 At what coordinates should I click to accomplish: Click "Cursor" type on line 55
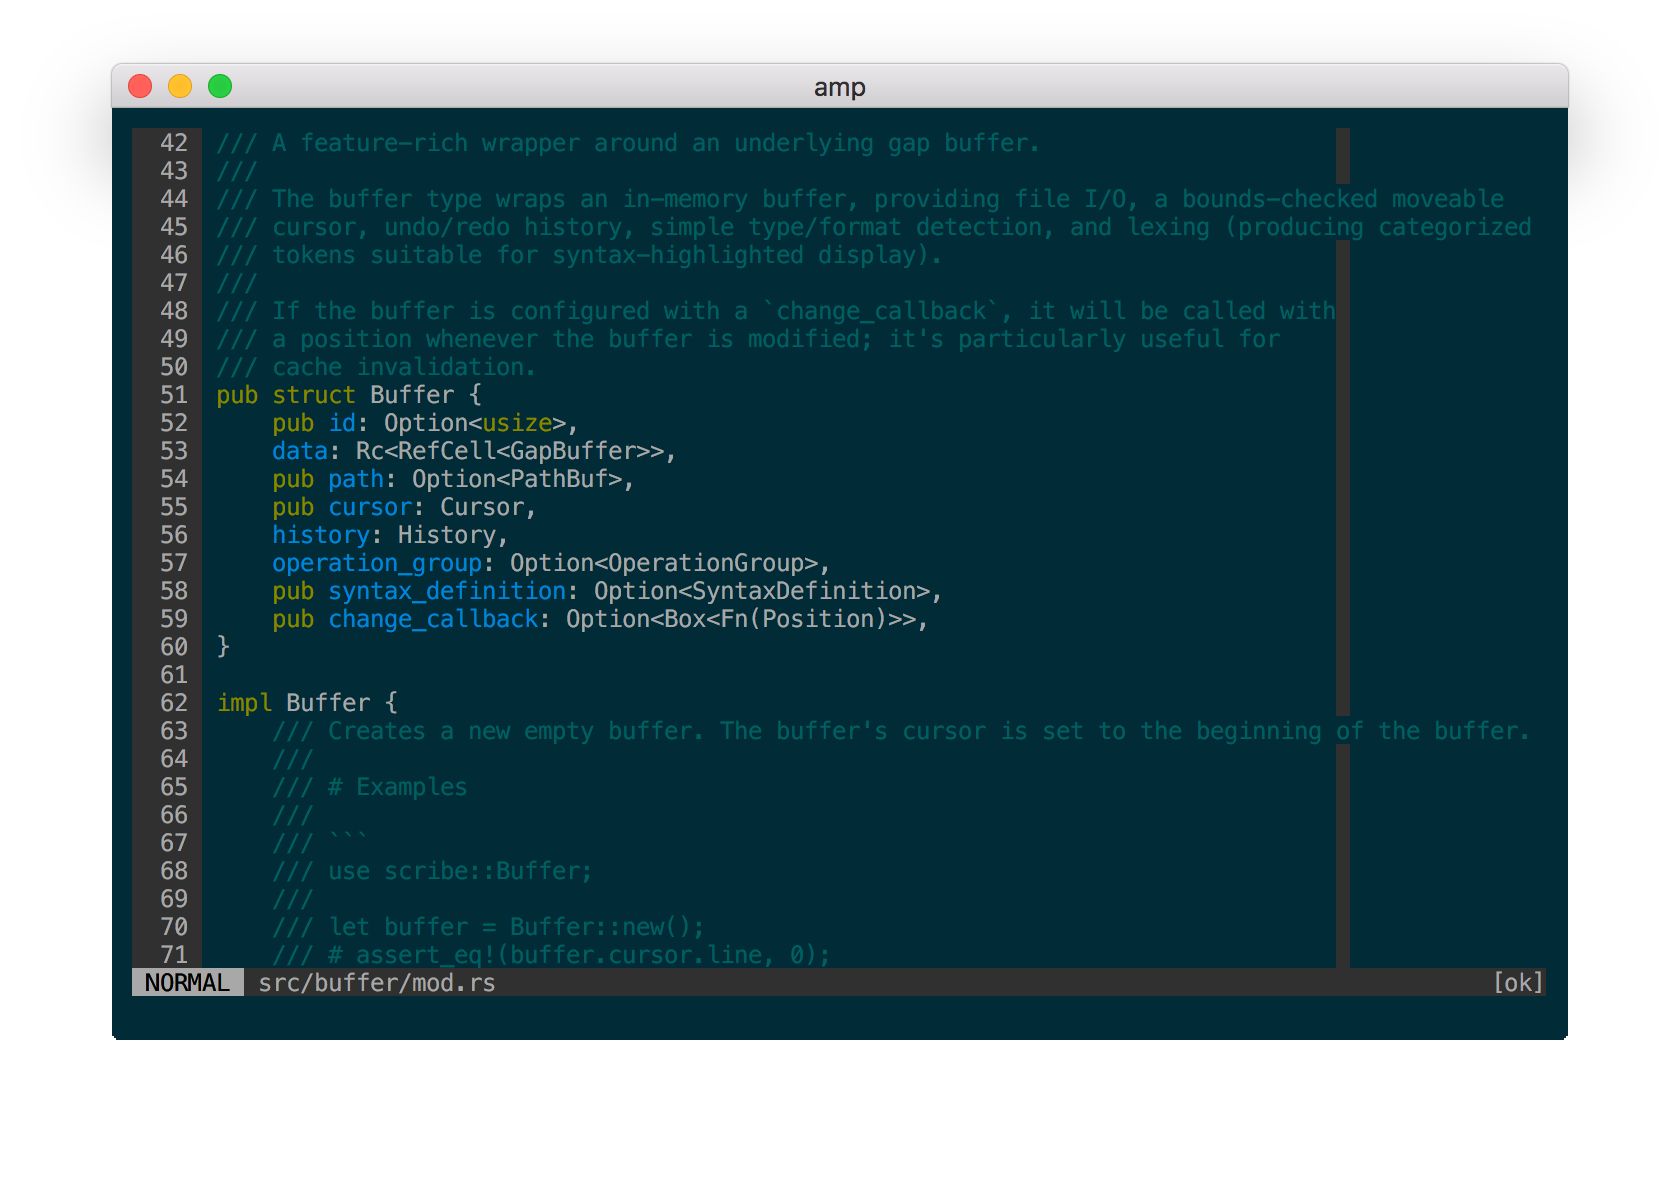tap(482, 507)
